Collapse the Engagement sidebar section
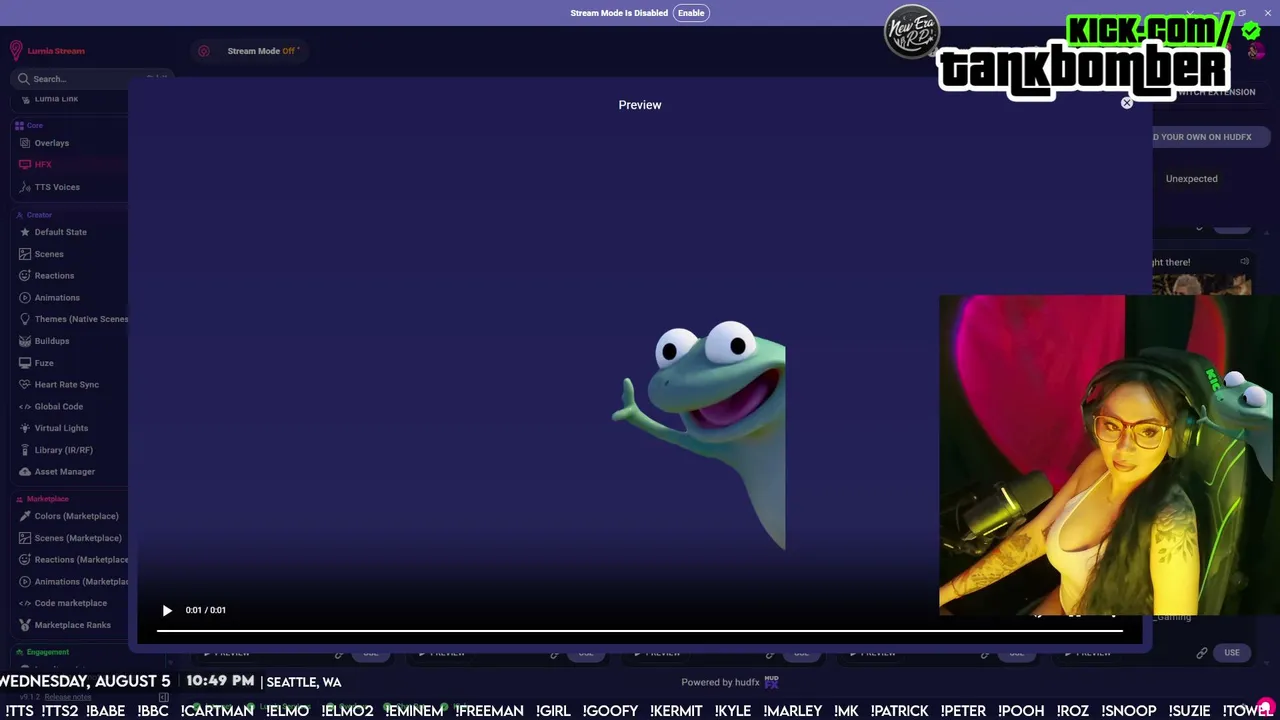This screenshot has width=1280, height=720. [x=47, y=652]
